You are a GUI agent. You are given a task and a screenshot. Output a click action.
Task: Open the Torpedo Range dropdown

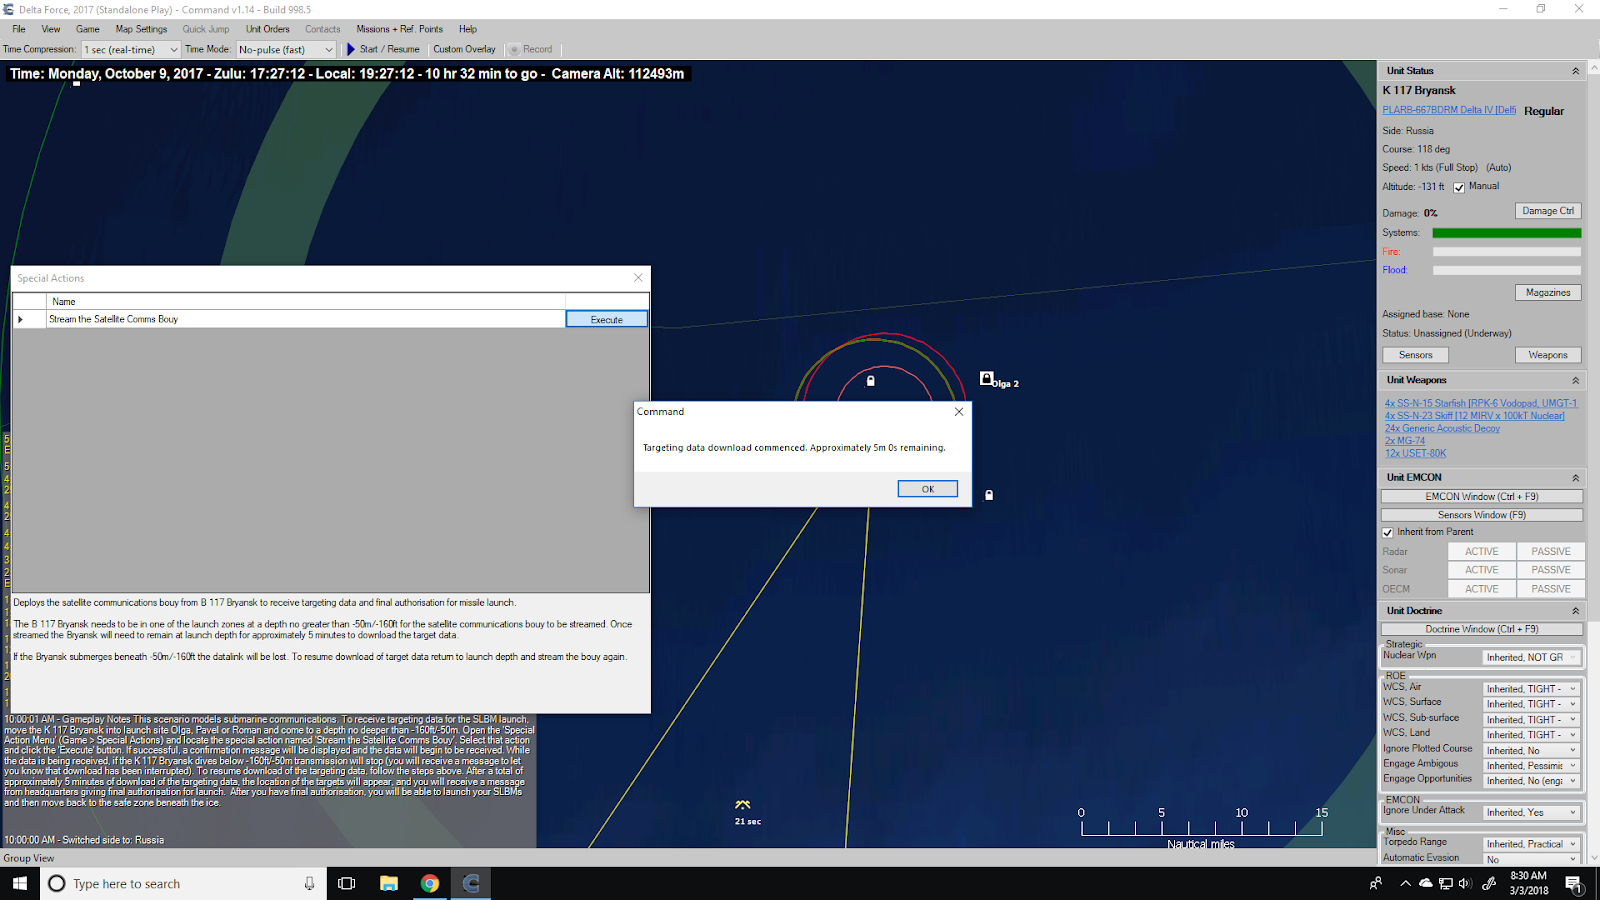[x=1531, y=844]
